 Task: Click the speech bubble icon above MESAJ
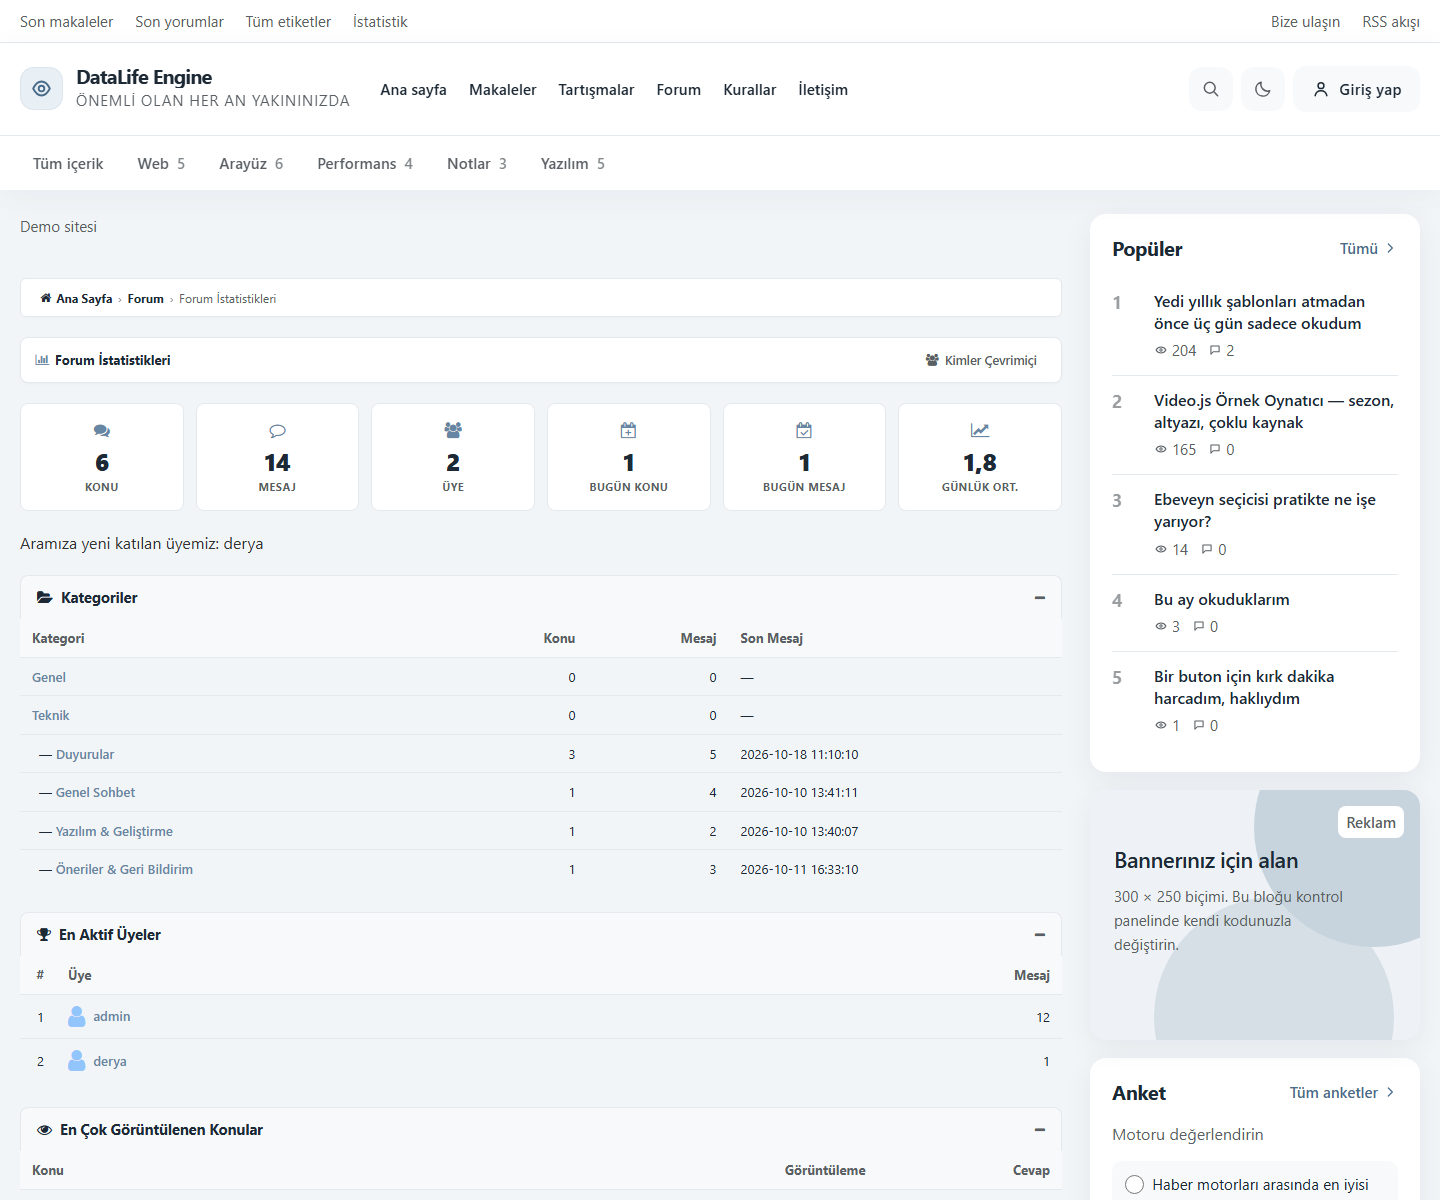277,431
